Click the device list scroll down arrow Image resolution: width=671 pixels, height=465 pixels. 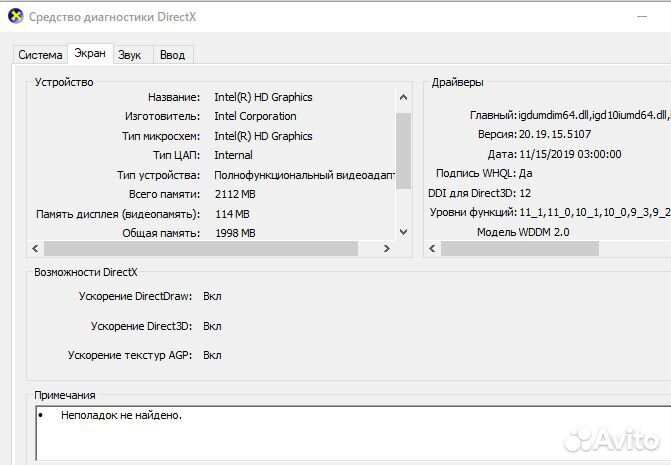tap(403, 232)
